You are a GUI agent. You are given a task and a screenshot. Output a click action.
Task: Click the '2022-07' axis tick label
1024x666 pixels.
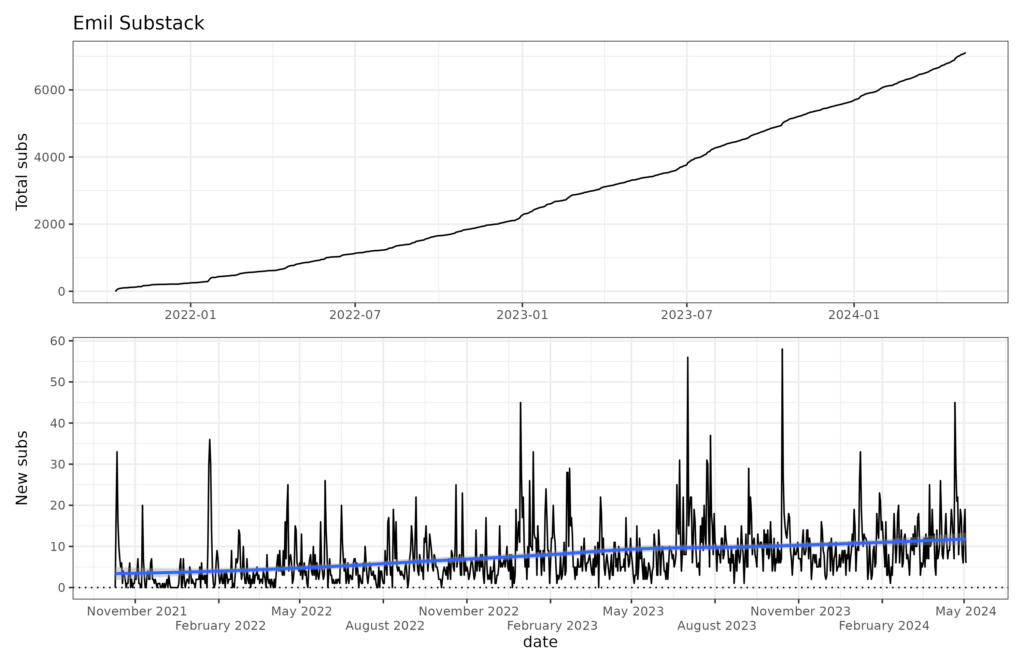(355, 315)
